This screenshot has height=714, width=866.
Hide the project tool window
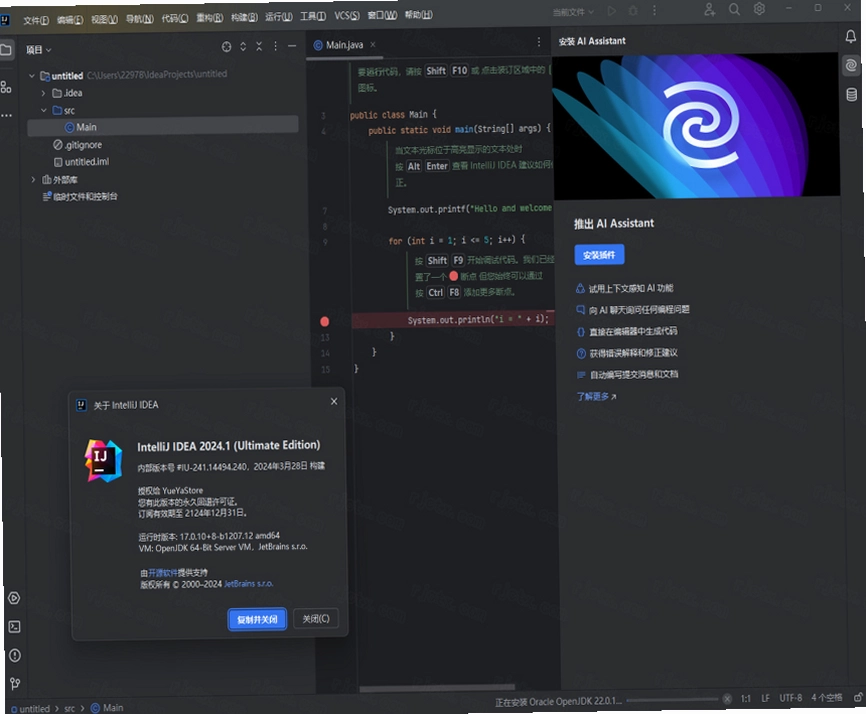(x=292, y=46)
